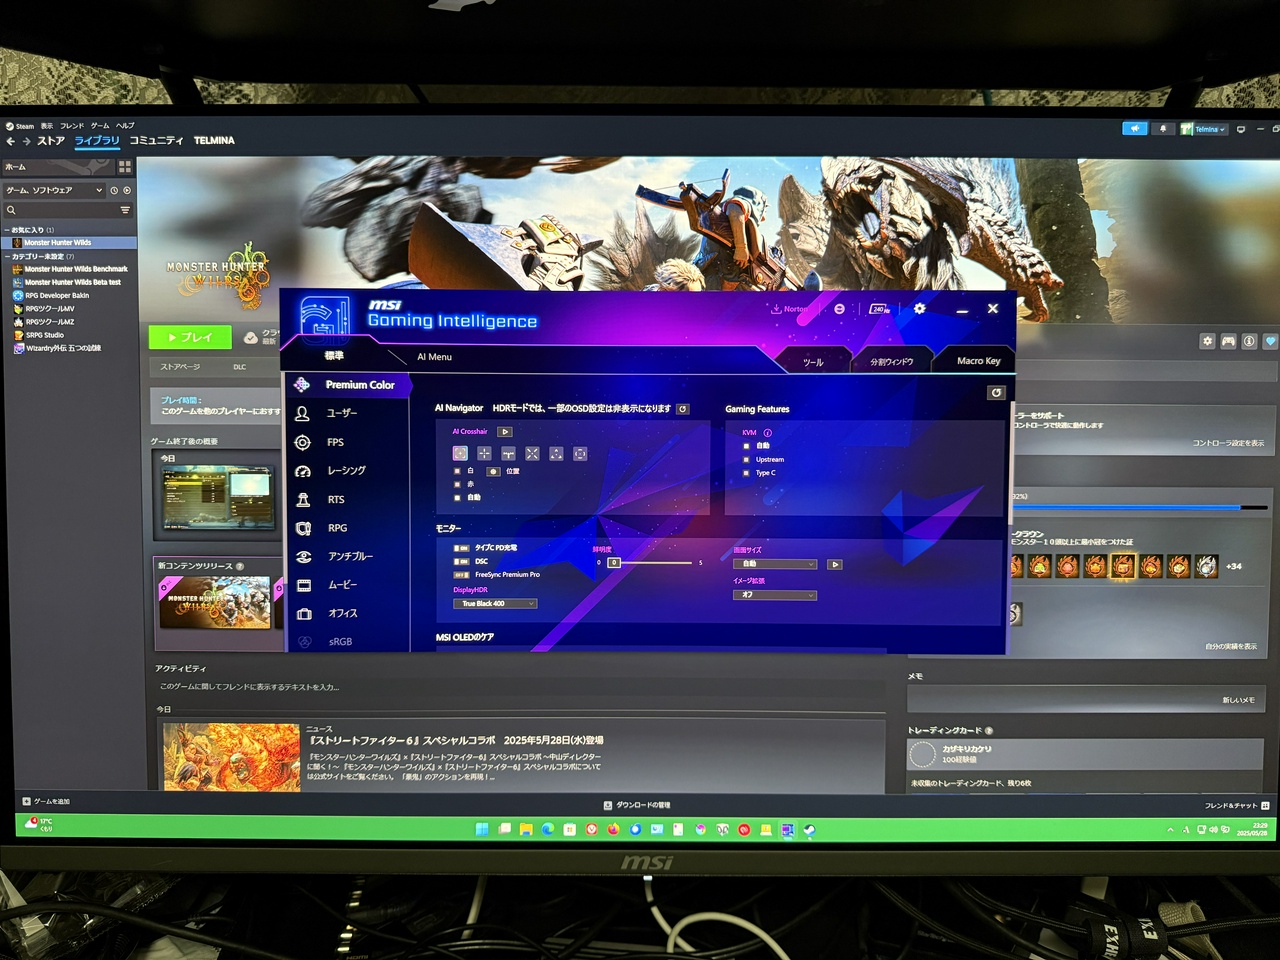Enable FreeSync Premium Pro toggle
1280x960 pixels.
point(461,574)
